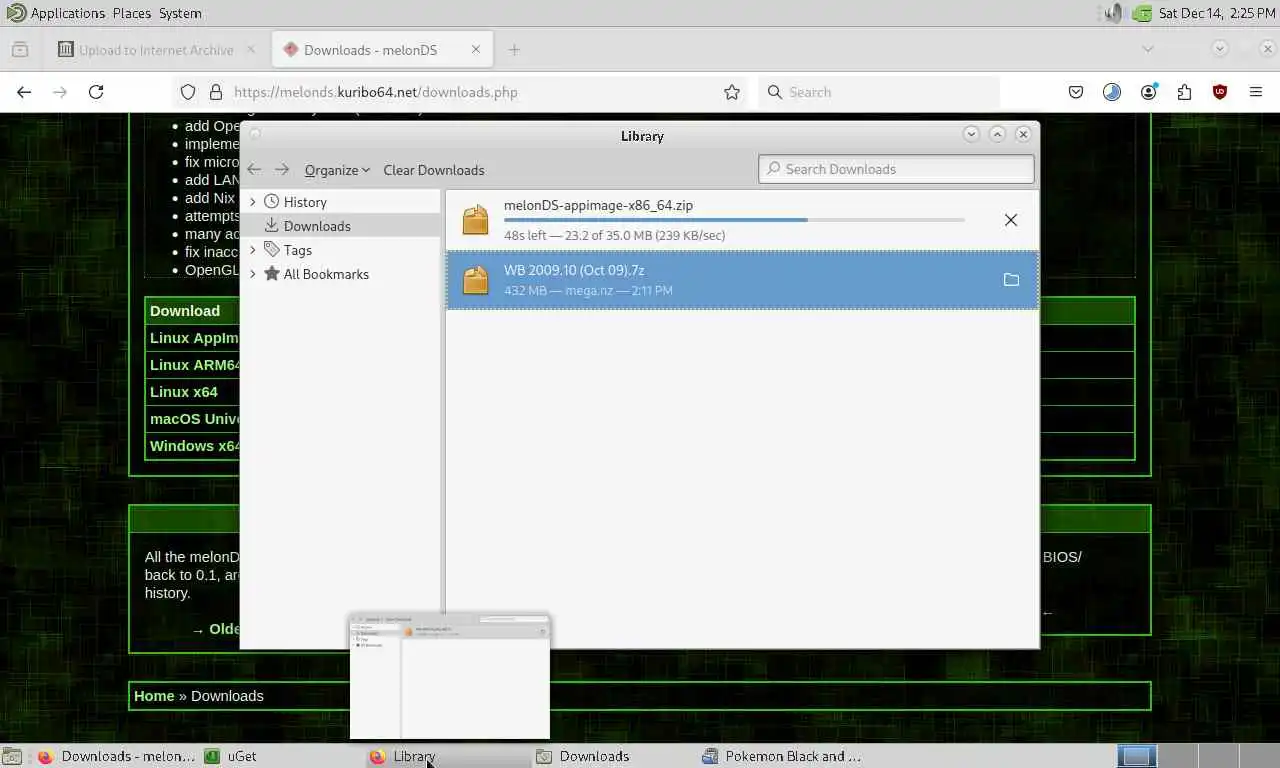
Task: Expand the All Bookmarks tree item
Action: tap(253, 274)
